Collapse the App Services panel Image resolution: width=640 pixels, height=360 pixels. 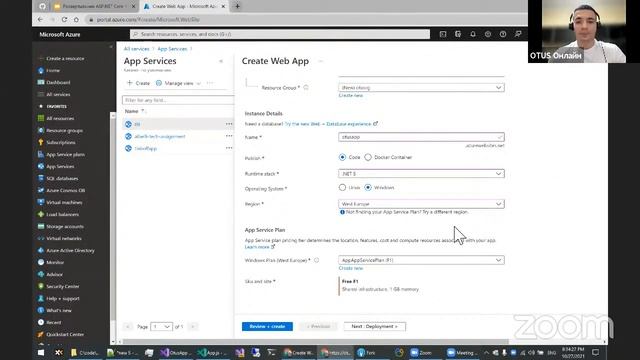(221, 61)
